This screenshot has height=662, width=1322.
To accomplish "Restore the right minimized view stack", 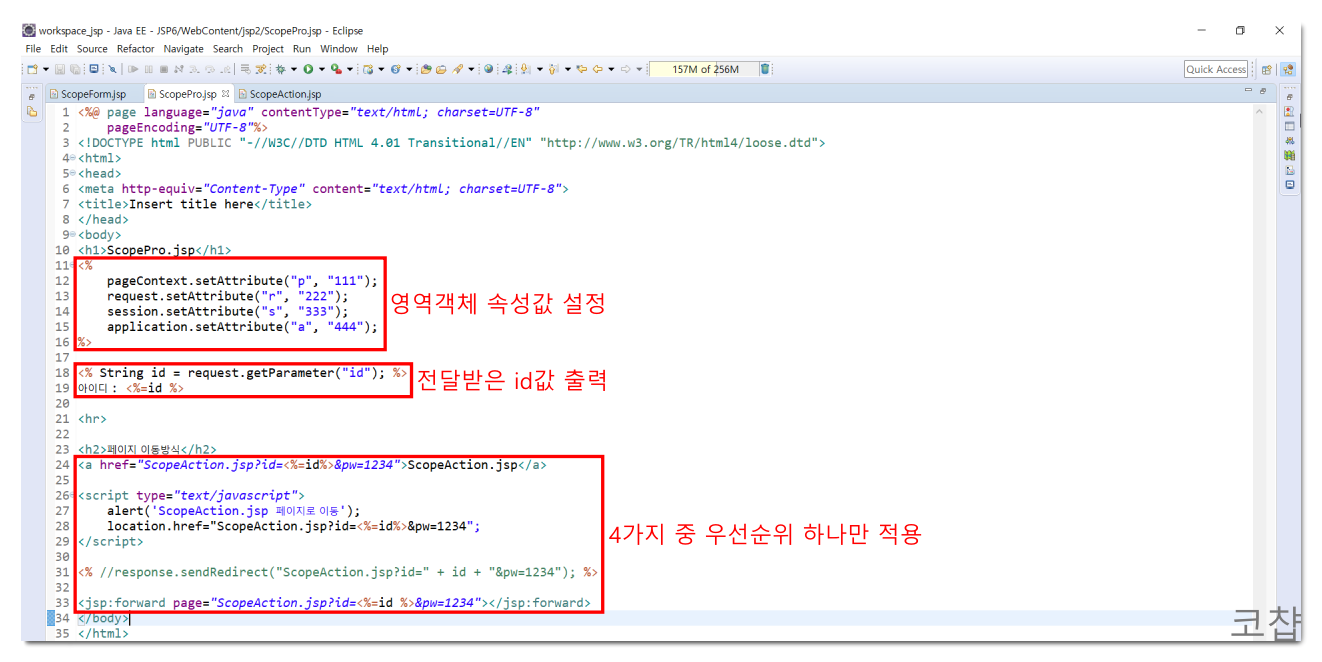I will coord(1289,97).
